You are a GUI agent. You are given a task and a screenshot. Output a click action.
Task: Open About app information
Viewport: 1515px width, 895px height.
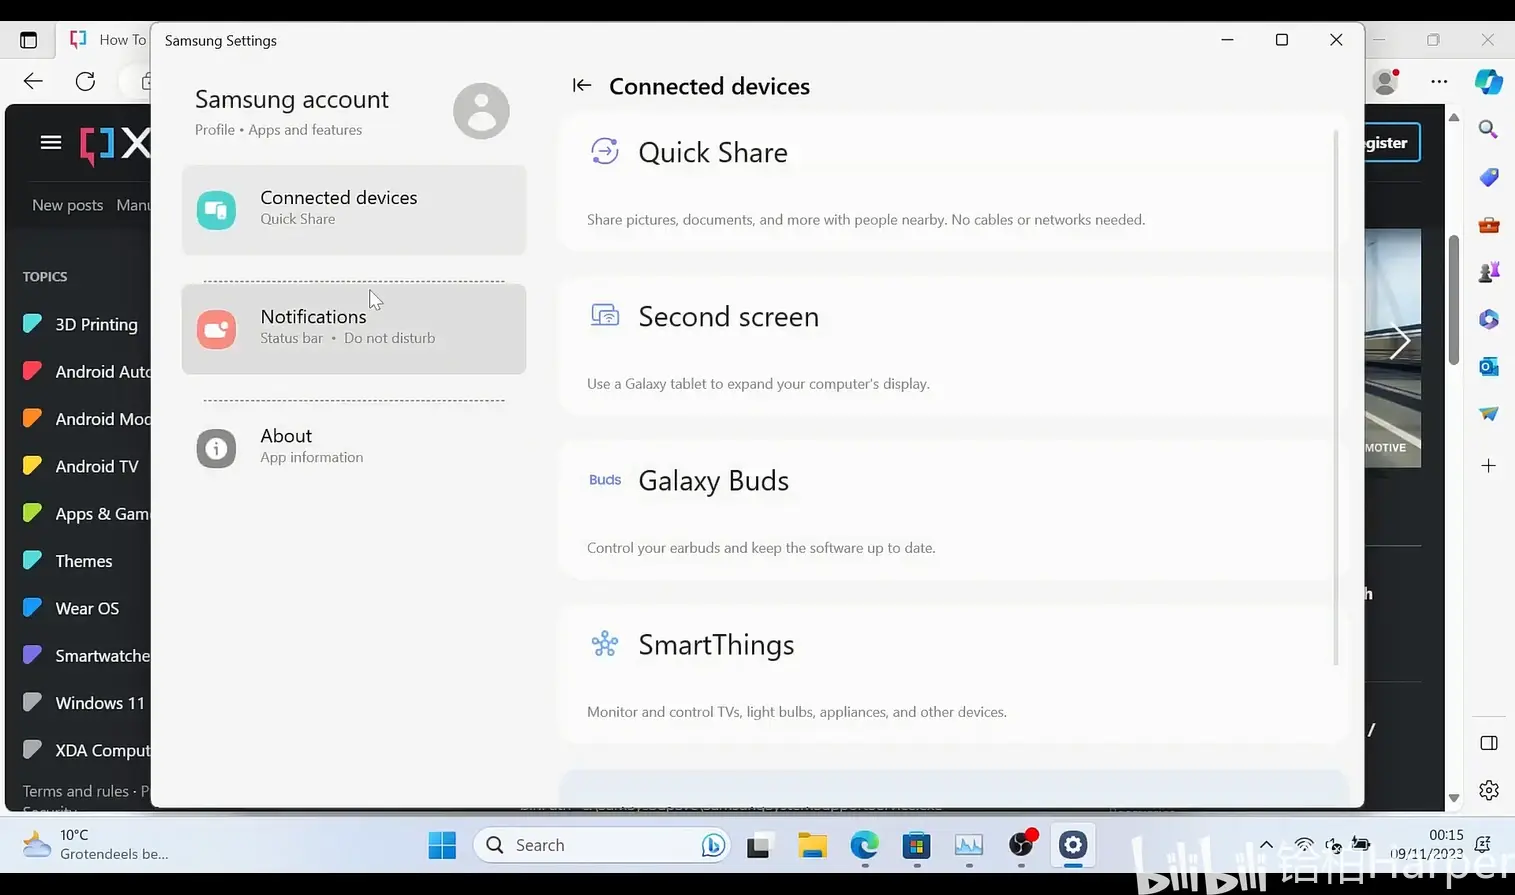click(x=354, y=447)
